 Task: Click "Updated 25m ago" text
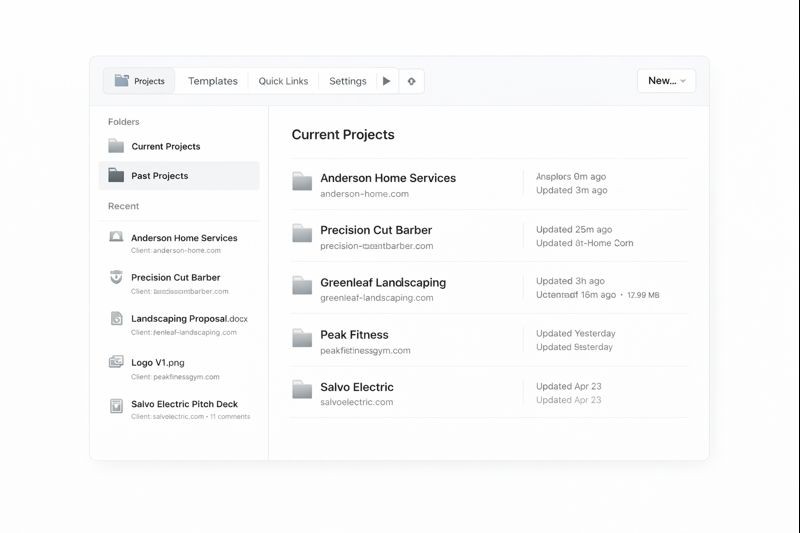(574, 230)
